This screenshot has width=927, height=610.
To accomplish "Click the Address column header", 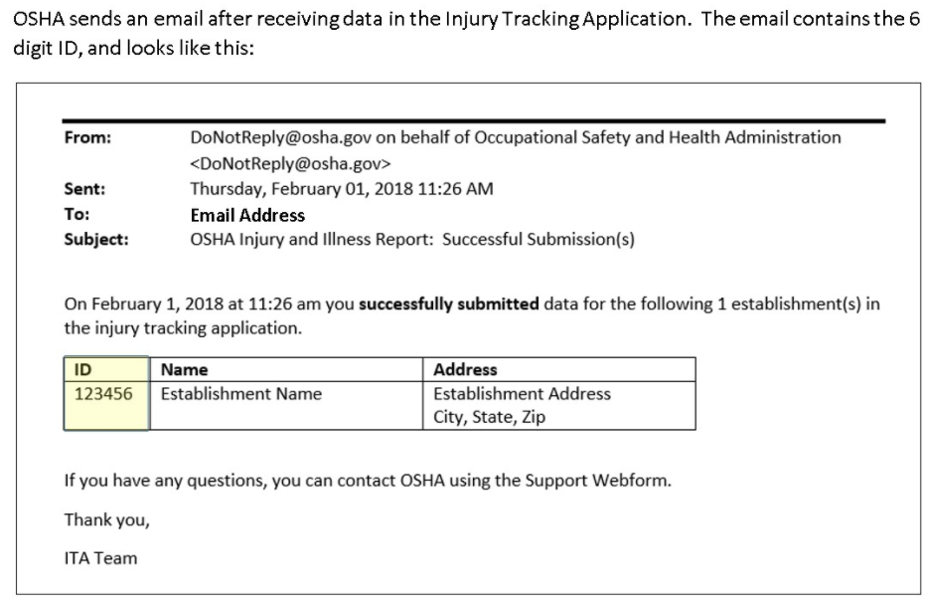I will tap(465, 370).
